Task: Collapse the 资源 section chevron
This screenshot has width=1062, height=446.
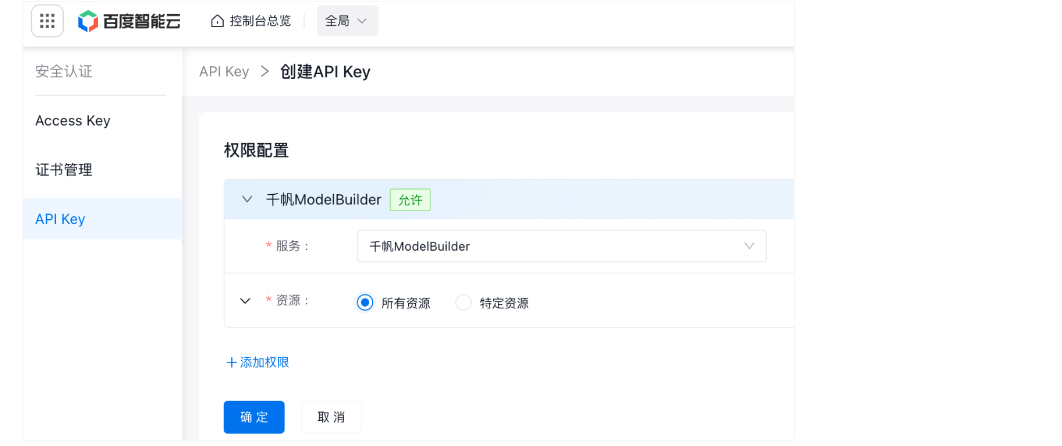Action: (x=246, y=301)
